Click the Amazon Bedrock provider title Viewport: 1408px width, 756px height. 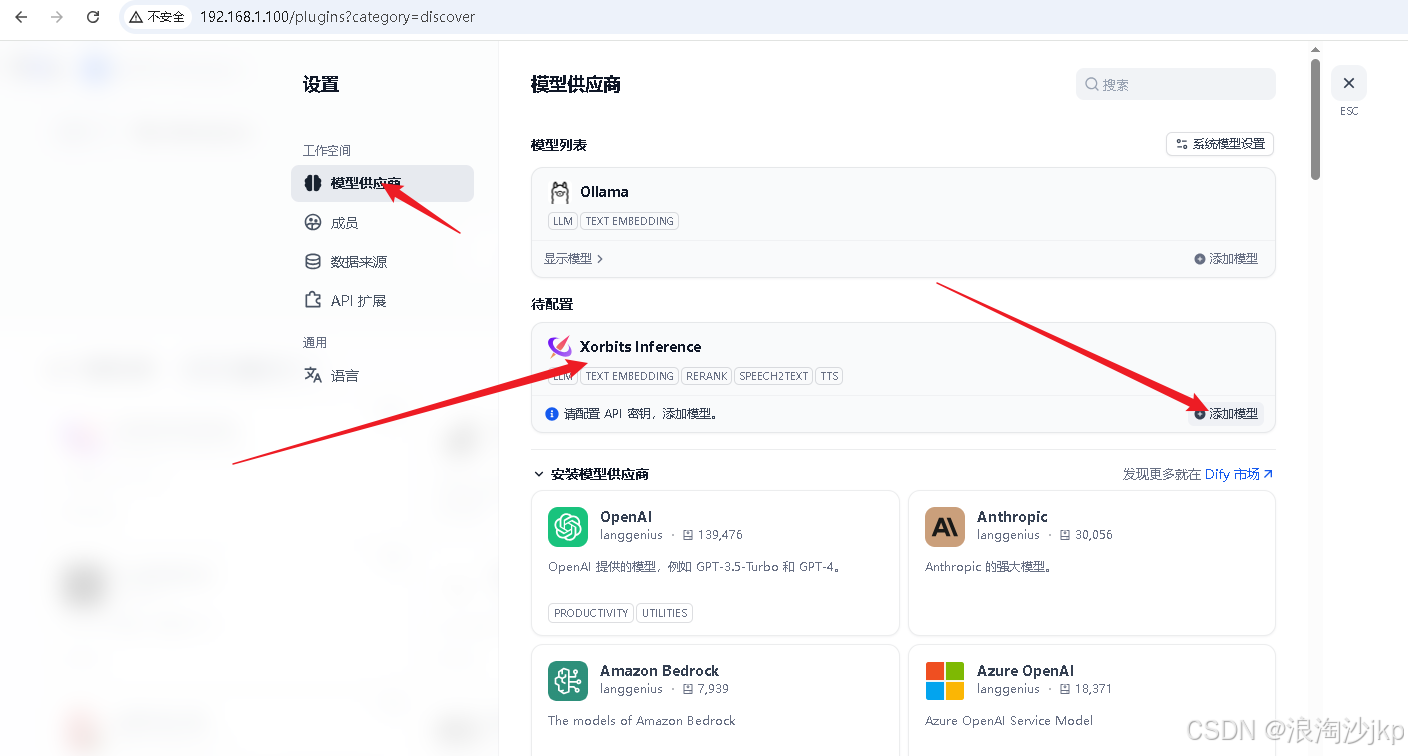[x=659, y=671]
